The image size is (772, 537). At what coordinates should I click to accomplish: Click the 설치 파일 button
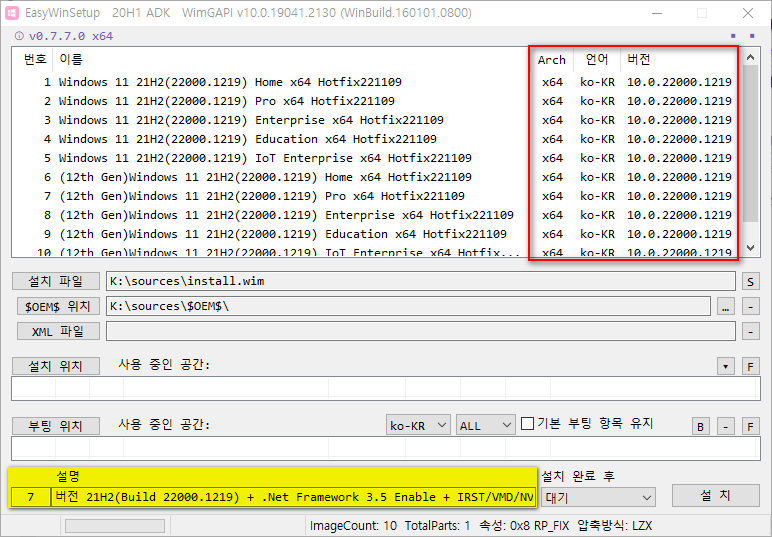pyautogui.click(x=56, y=281)
